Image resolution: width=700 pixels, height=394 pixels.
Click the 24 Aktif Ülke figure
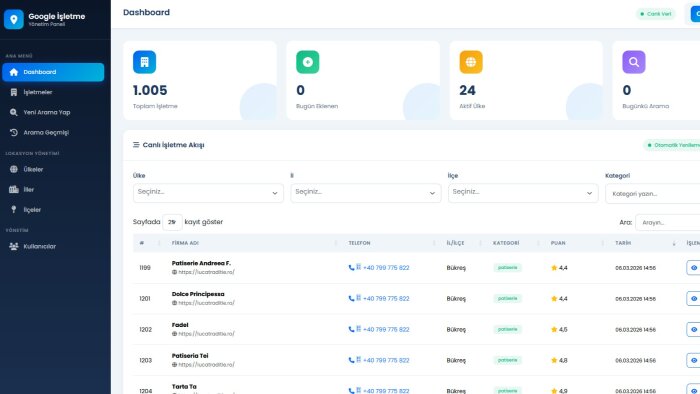point(467,90)
